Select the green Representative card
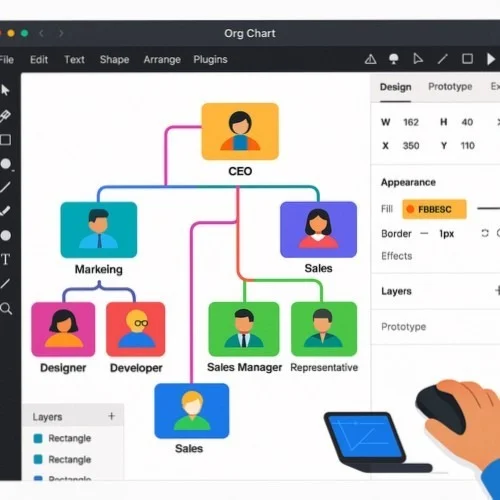This screenshot has height=500, width=500. (x=324, y=329)
